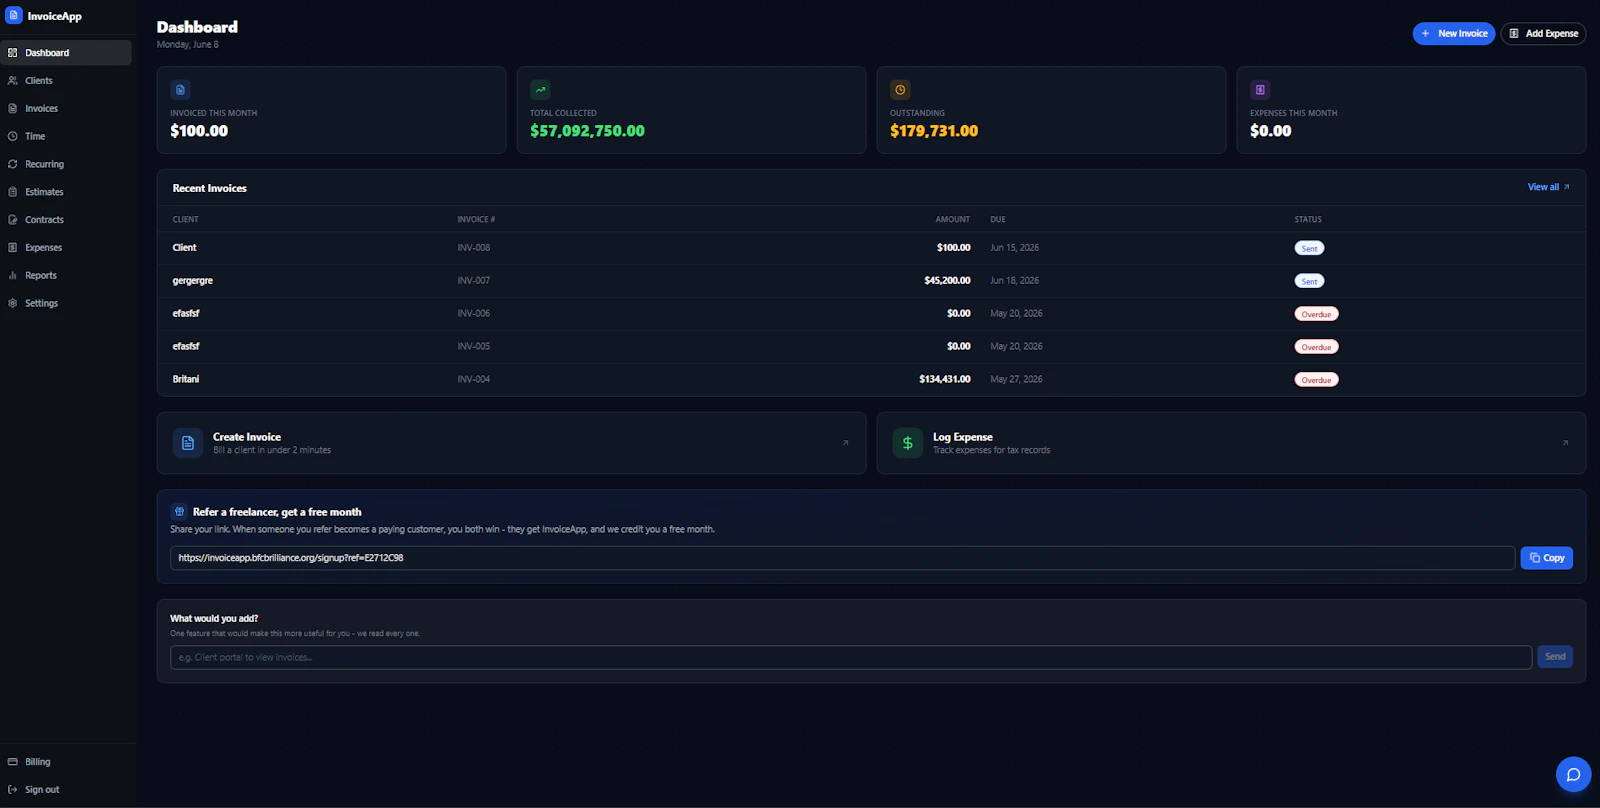Viewport: 1600px width, 808px height.
Task: Click the Add Expense button
Action: click(x=1543, y=34)
